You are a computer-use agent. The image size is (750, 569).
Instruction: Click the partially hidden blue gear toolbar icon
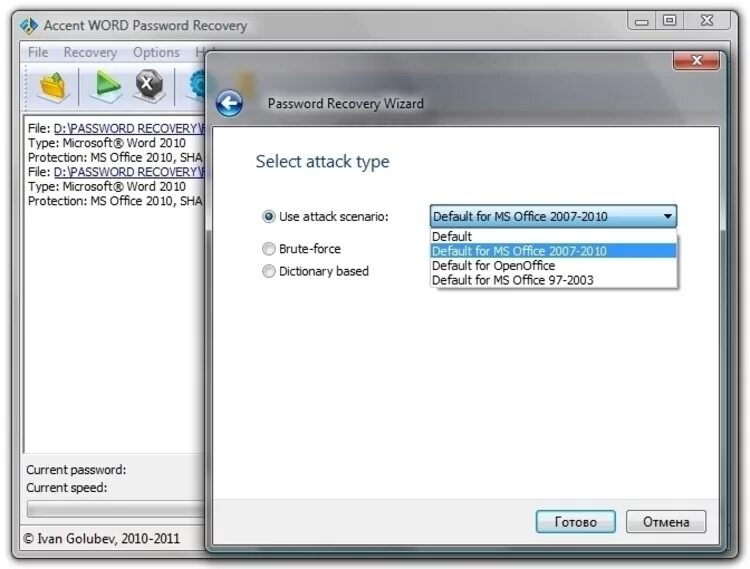point(198,85)
